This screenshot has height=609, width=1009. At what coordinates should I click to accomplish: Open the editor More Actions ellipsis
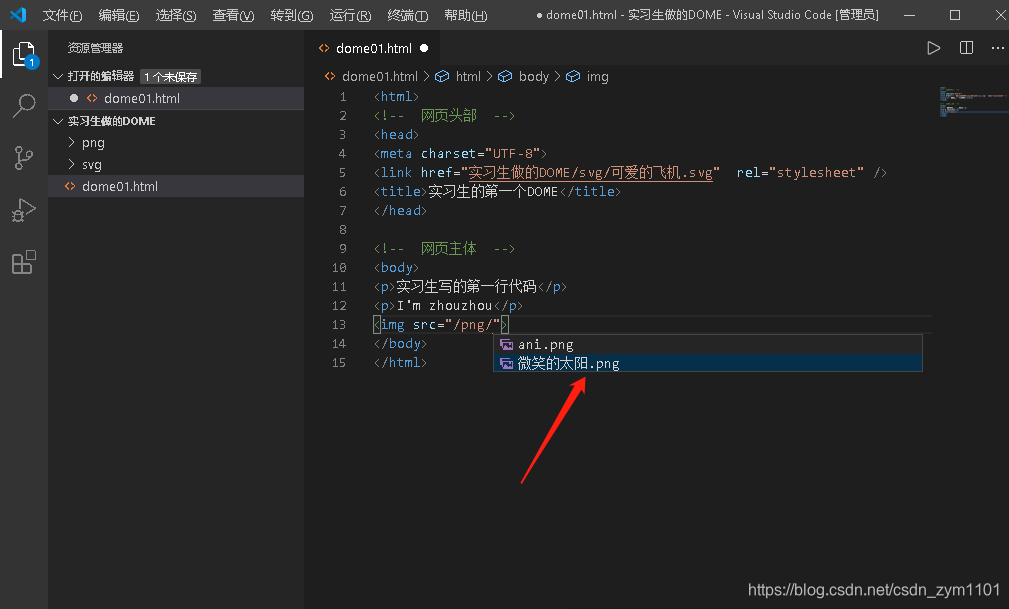tap(997, 48)
